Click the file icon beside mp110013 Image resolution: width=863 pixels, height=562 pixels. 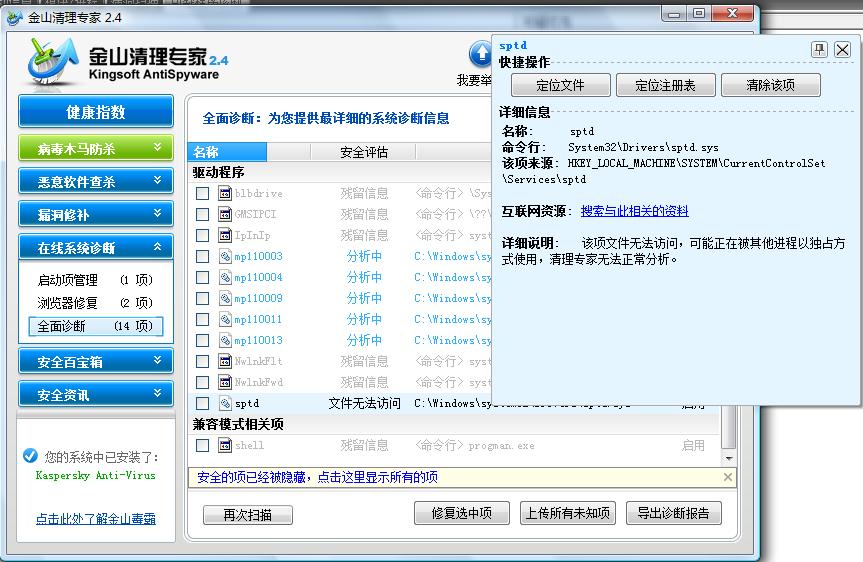pyautogui.click(x=225, y=340)
